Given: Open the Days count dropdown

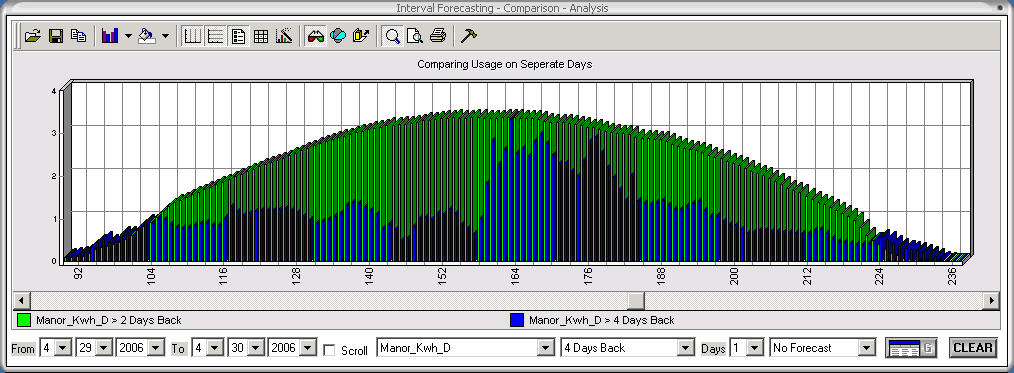Looking at the screenshot, I should 755,348.
